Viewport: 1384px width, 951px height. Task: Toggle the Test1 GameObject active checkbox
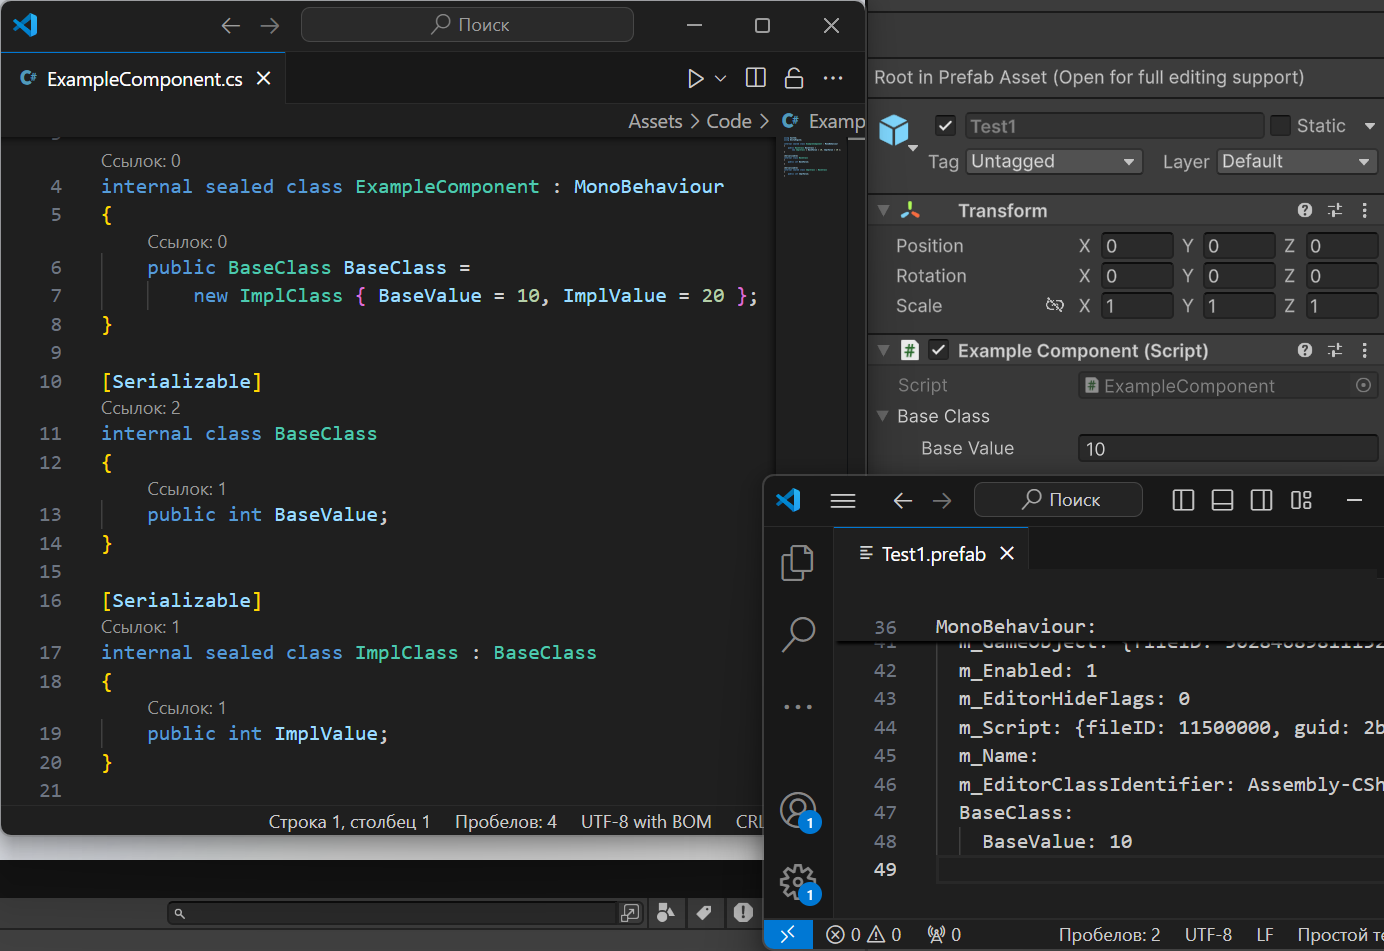pos(945,125)
